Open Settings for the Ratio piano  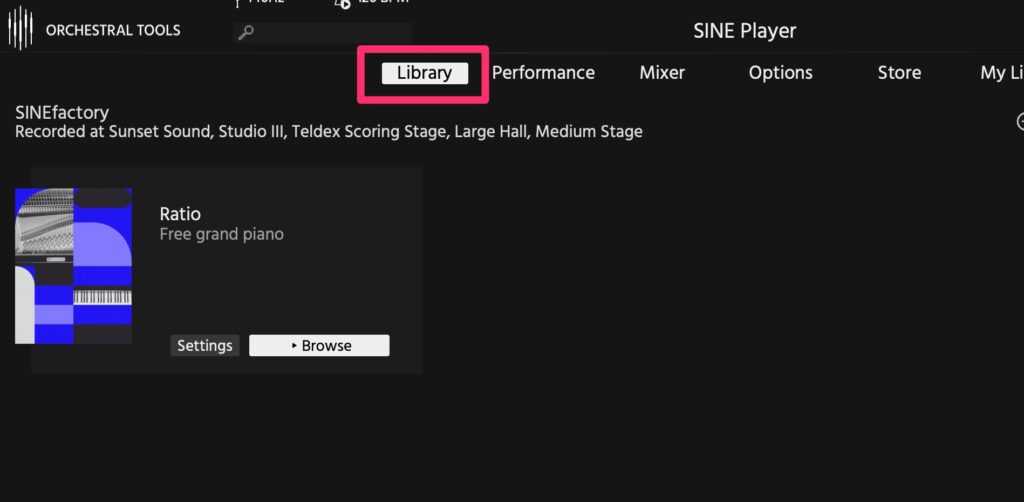point(204,346)
